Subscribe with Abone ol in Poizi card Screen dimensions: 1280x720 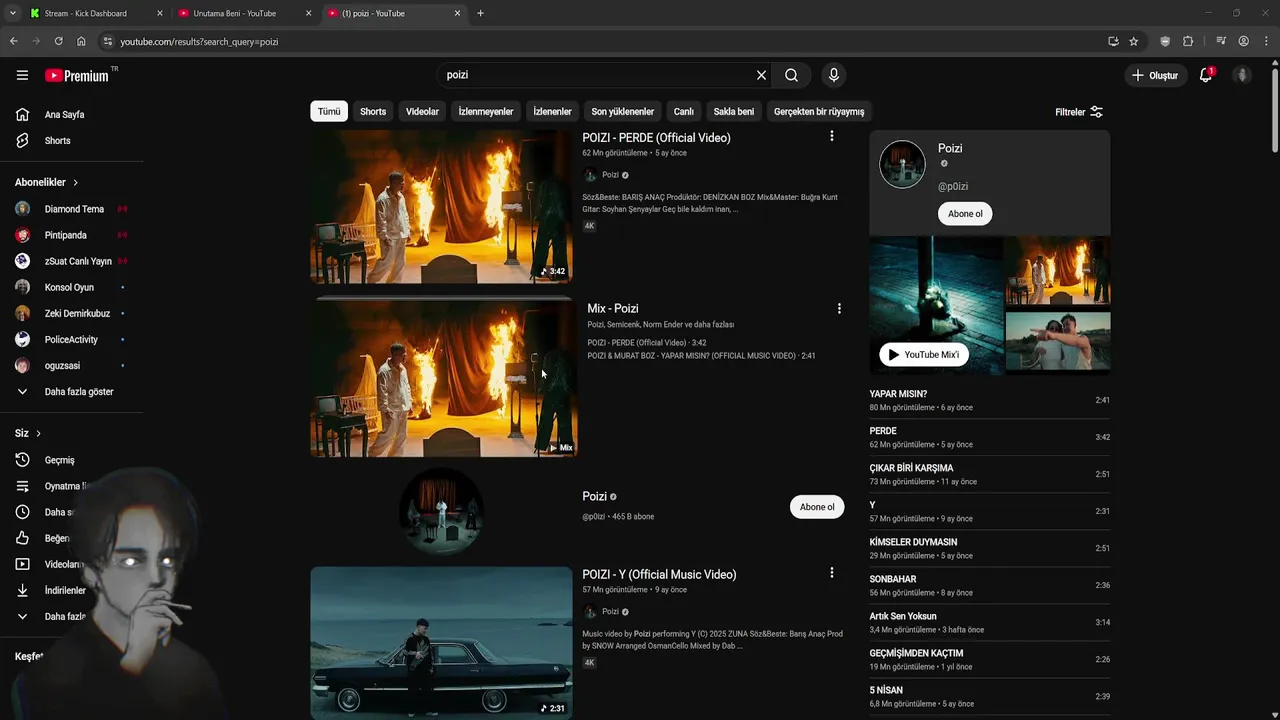coord(965,213)
